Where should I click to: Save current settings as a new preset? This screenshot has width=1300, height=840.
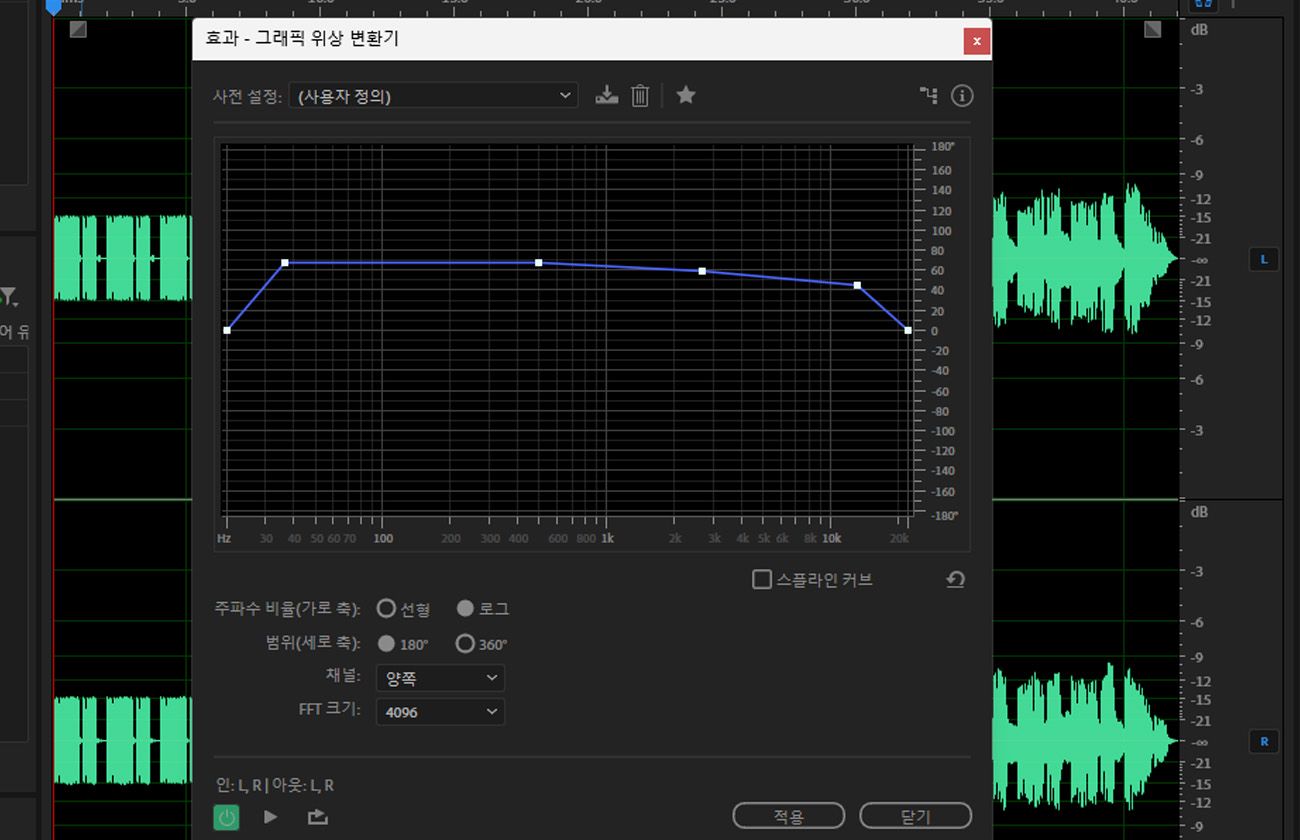click(x=606, y=95)
